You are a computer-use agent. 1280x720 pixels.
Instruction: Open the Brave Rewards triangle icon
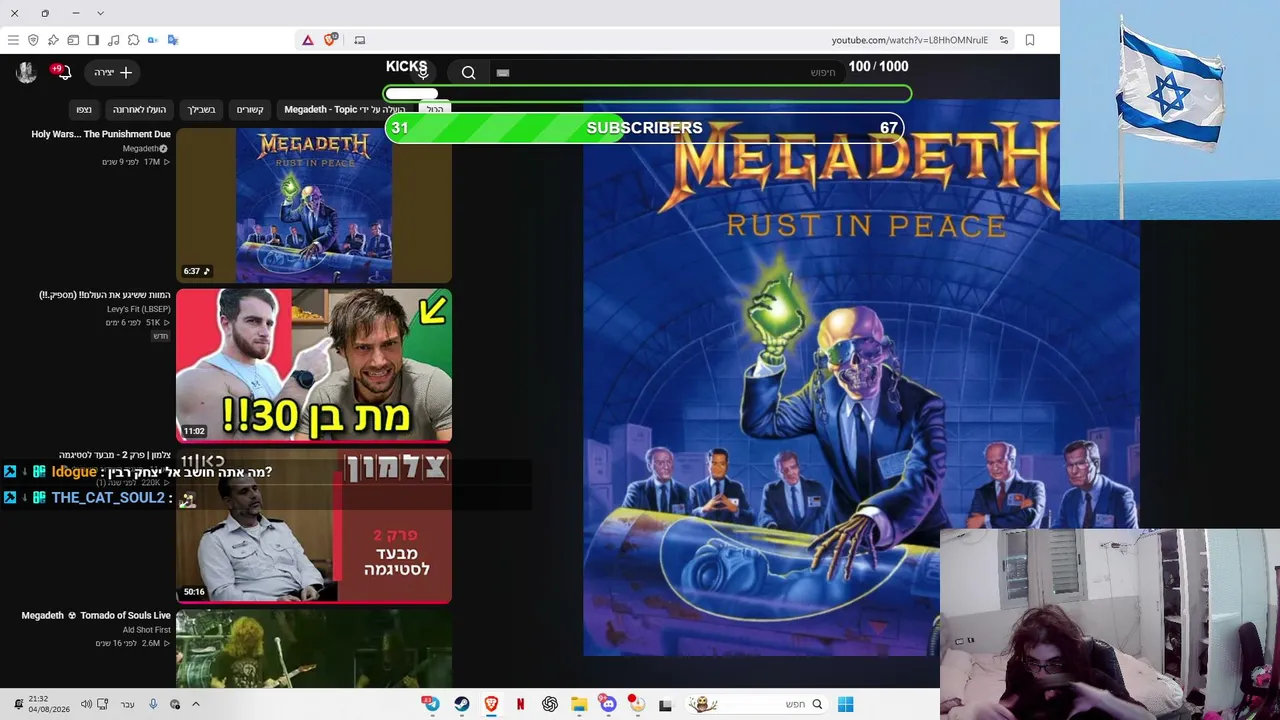click(x=308, y=40)
